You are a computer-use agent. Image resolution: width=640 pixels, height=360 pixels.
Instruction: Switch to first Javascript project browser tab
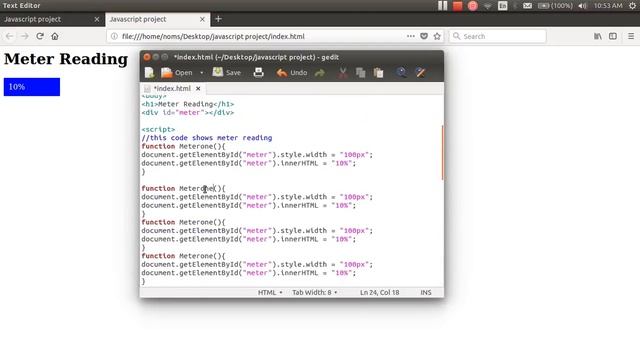[52, 19]
